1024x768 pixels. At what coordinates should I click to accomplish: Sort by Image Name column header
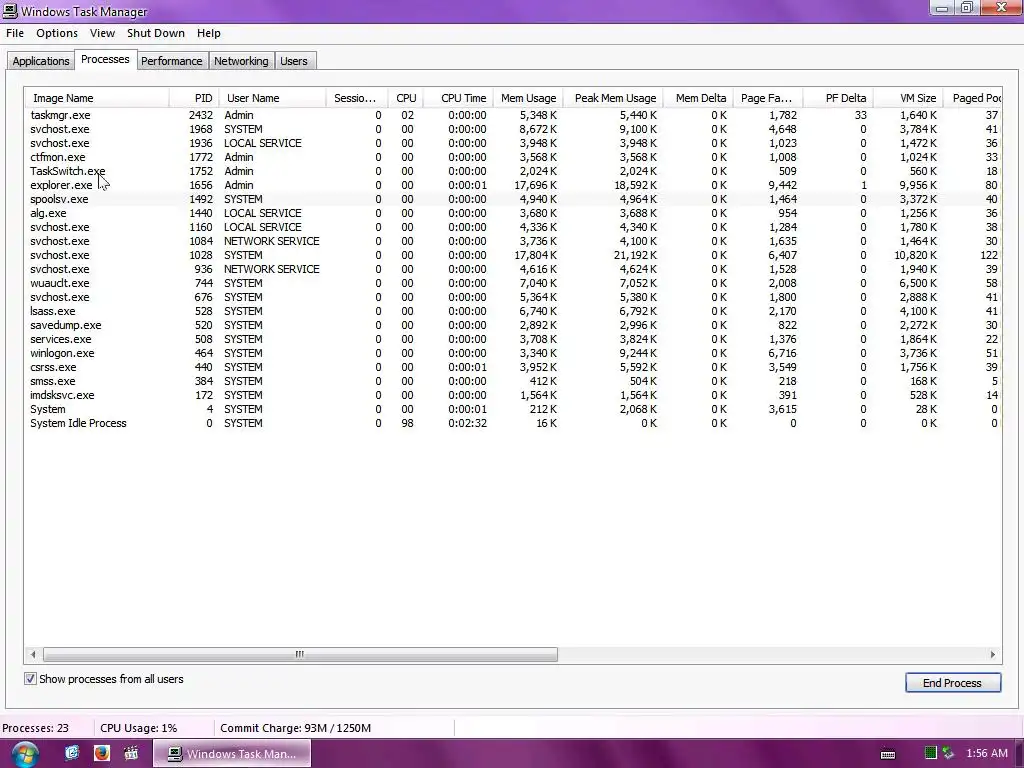coord(97,98)
